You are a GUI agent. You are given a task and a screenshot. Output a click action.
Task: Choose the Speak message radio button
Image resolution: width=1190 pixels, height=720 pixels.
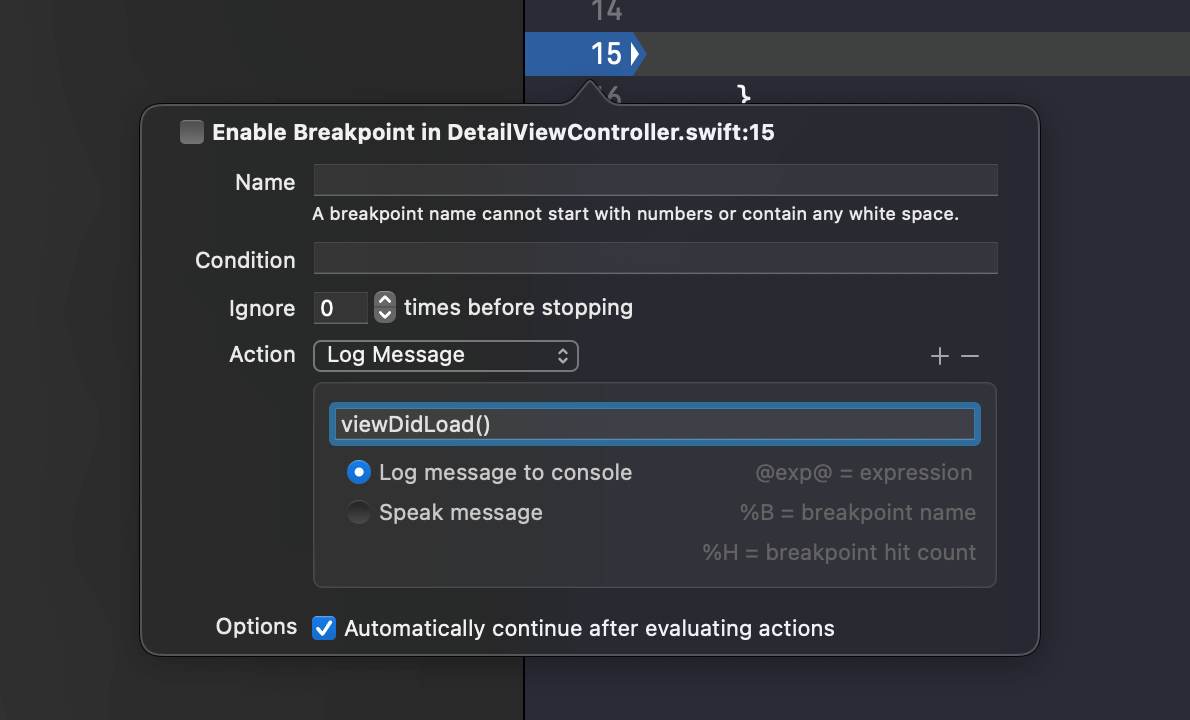tap(359, 513)
